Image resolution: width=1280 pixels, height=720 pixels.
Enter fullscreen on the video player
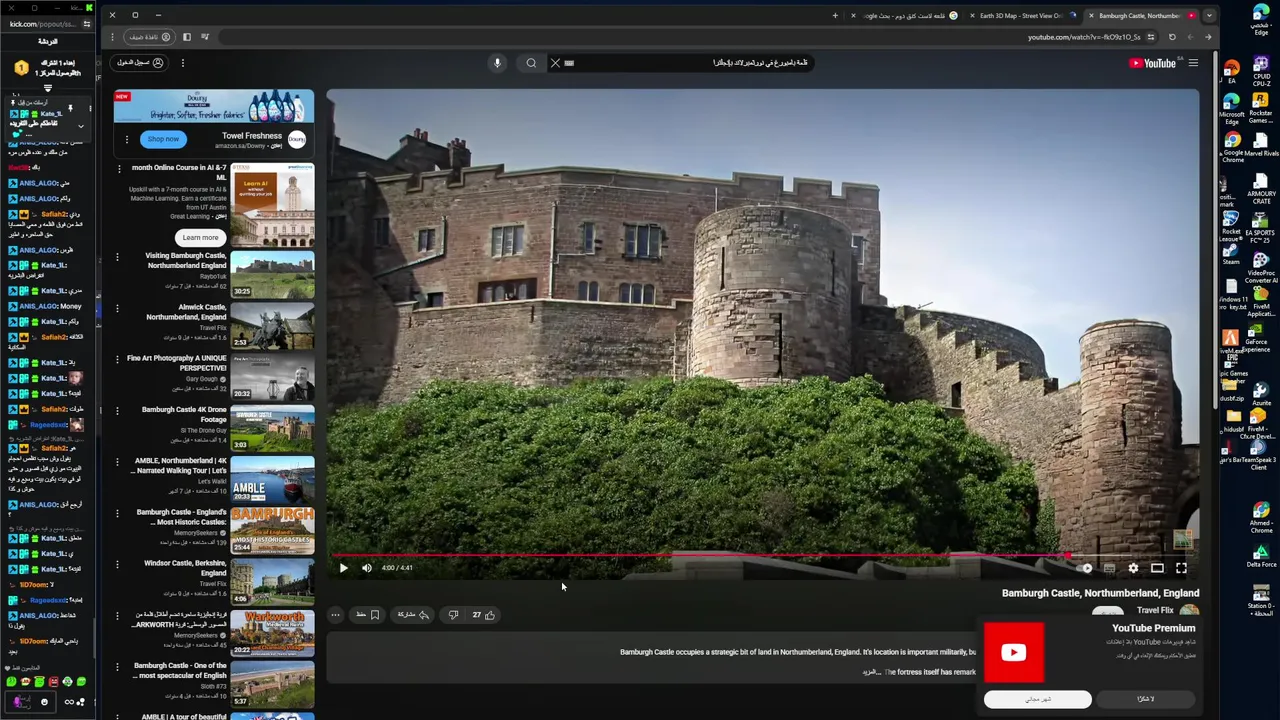tap(1181, 568)
